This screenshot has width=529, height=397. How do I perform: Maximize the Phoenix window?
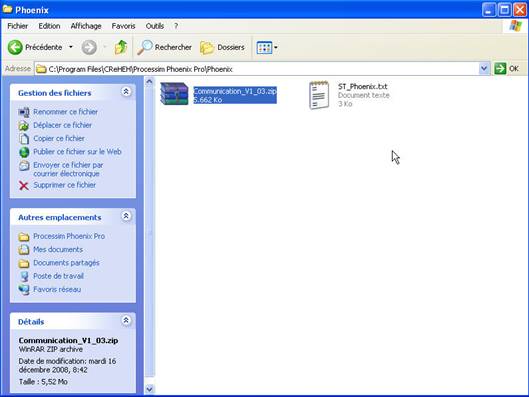coord(505,9)
